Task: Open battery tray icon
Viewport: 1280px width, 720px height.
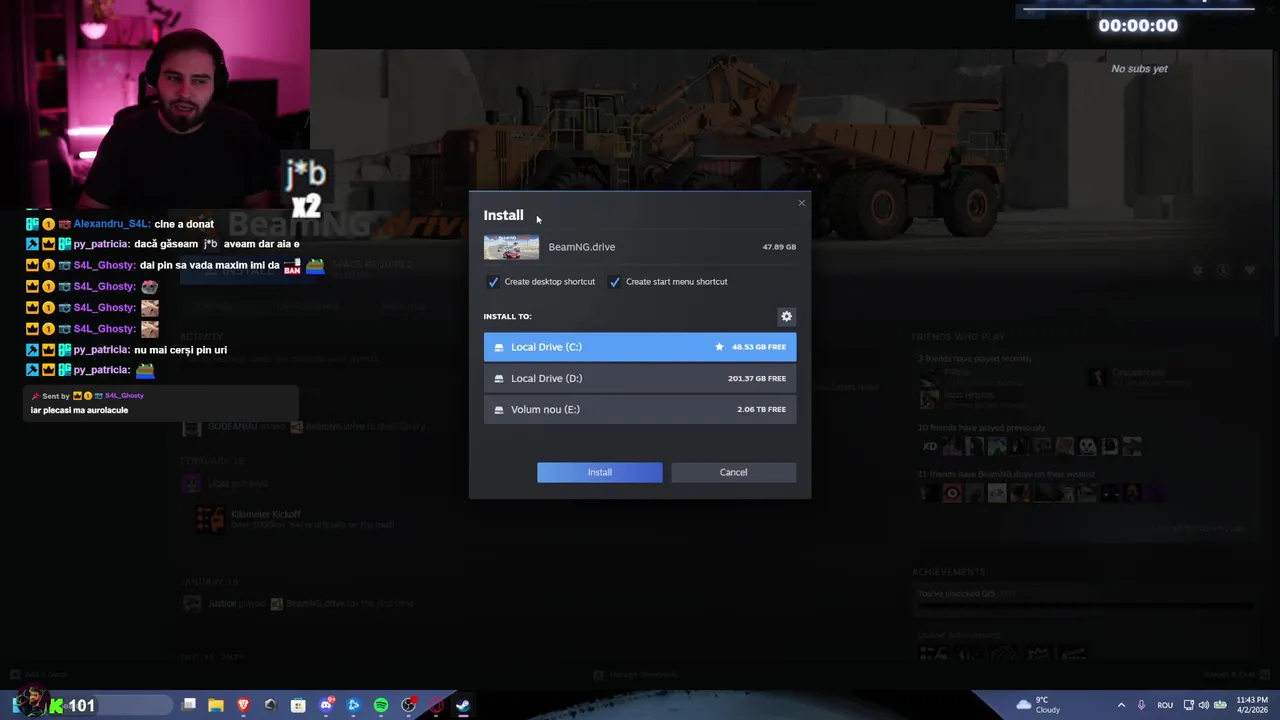Action: [x=1220, y=705]
